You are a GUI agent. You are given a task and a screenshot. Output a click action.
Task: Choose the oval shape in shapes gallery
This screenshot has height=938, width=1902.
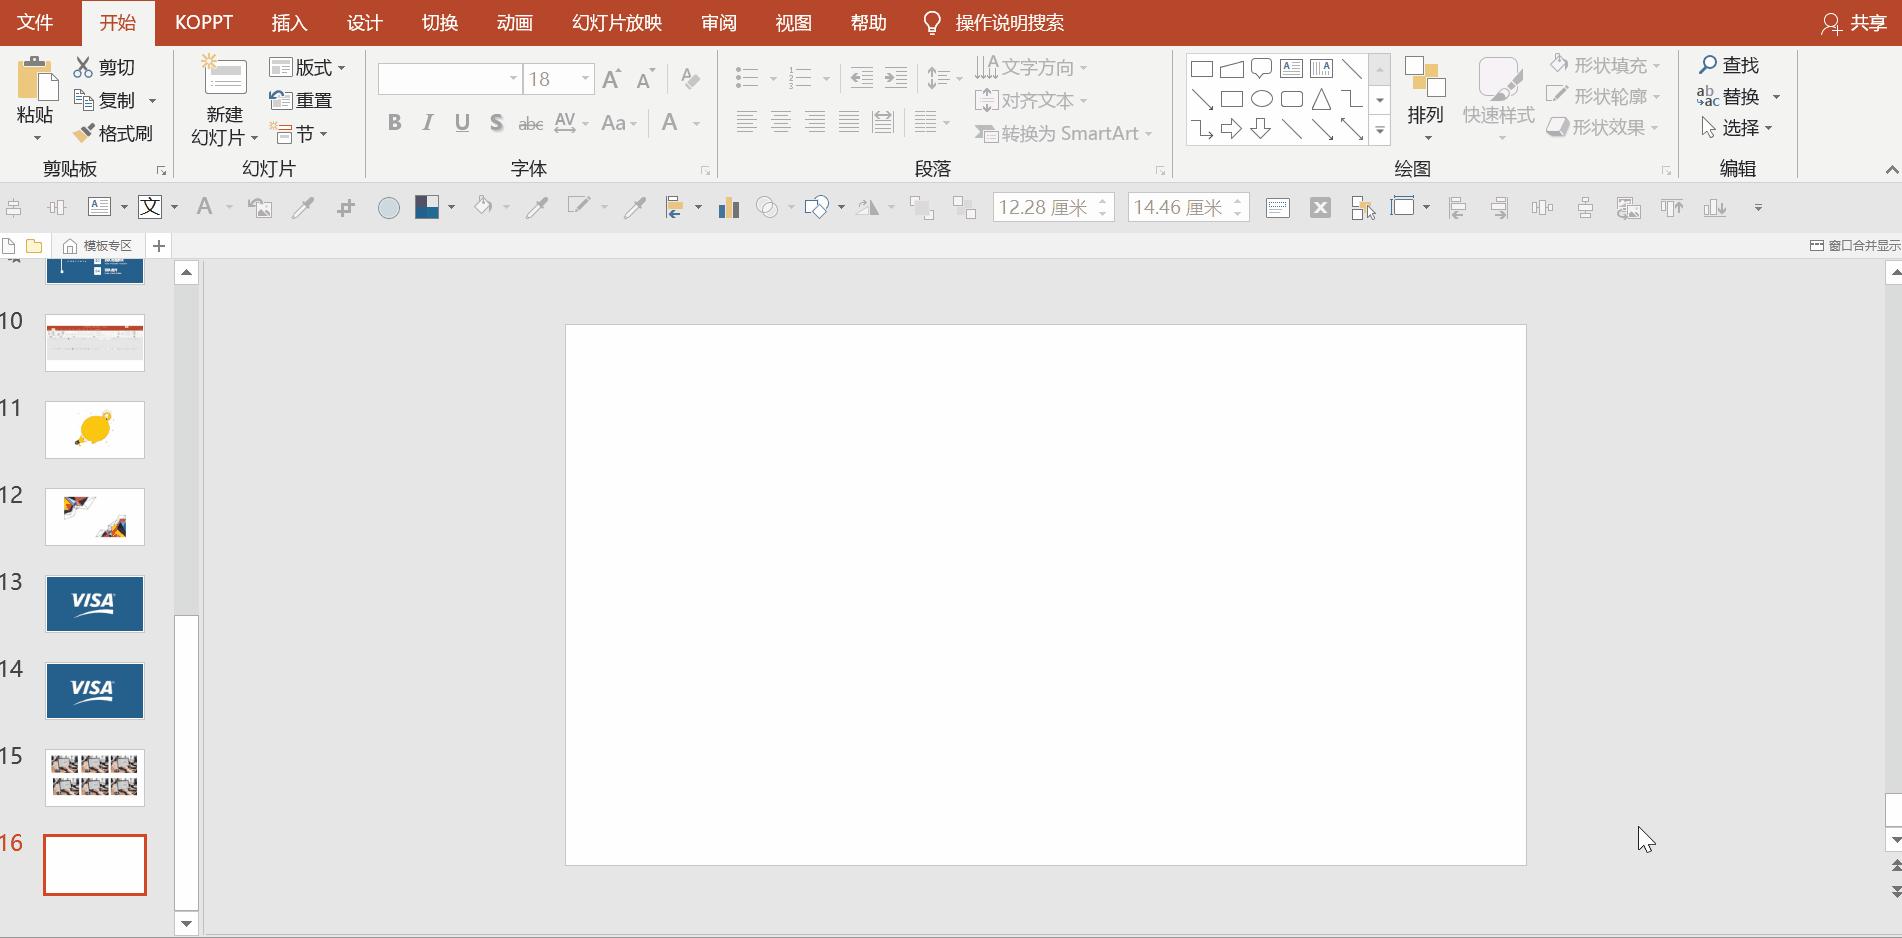click(x=1262, y=99)
